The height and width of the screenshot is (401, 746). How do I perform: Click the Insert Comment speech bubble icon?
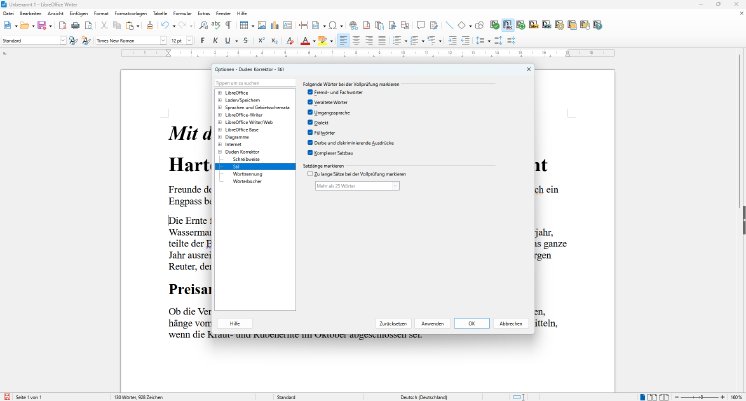coord(421,25)
